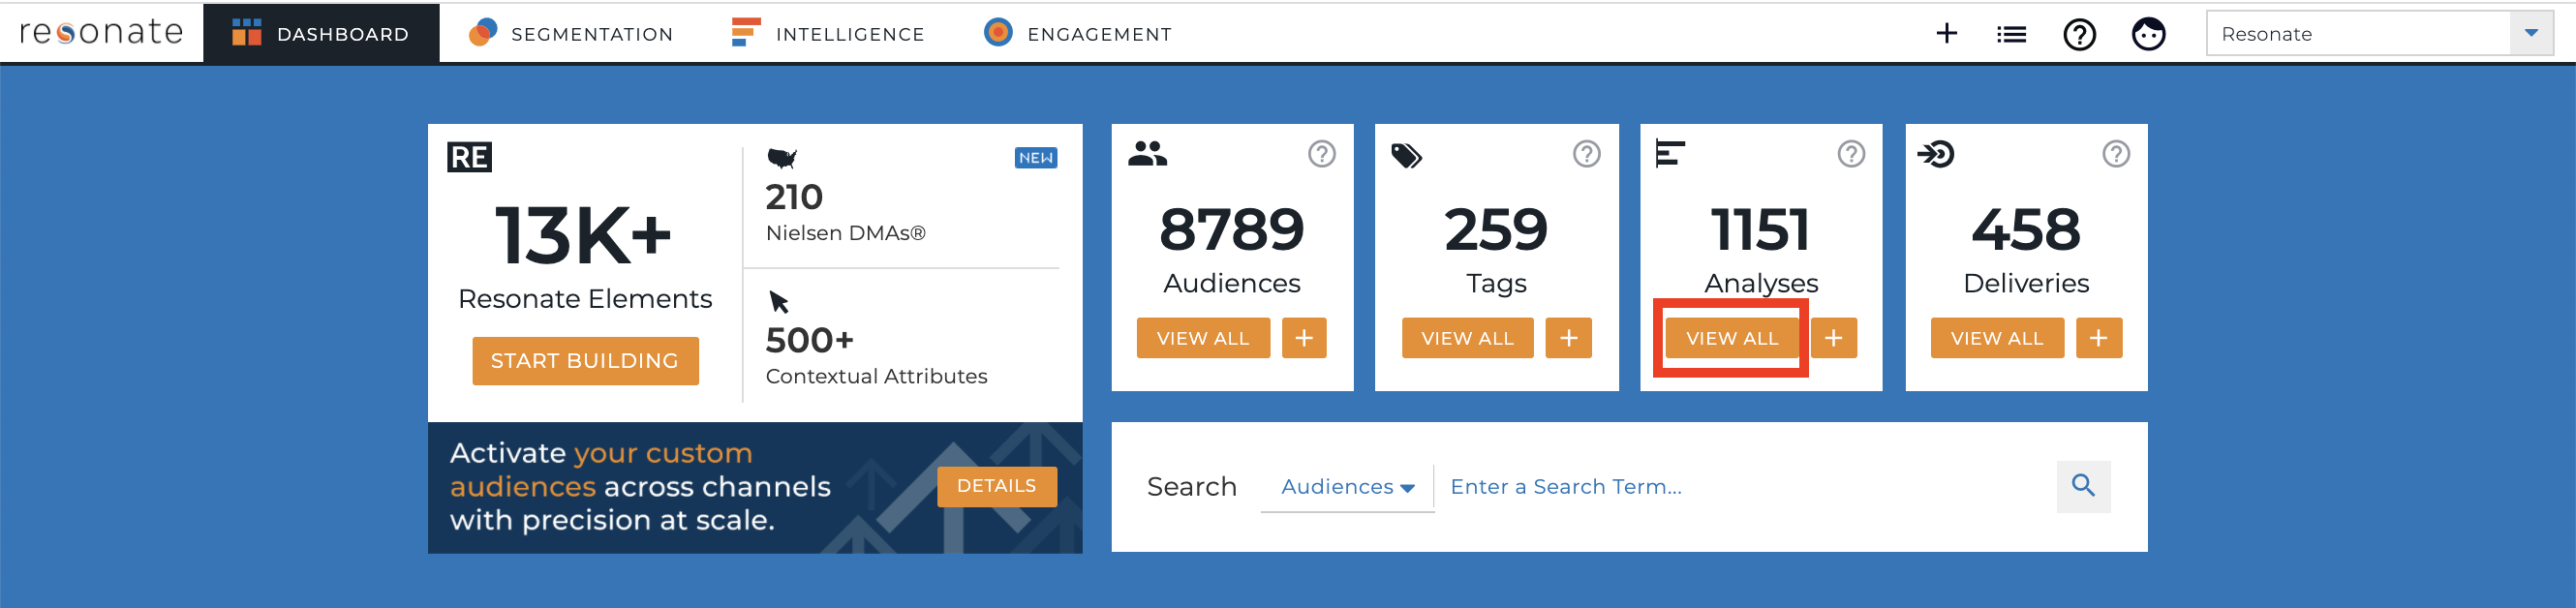The width and height of the screenshot is (2576, 608).
Task: Add a new Tag with plus
Action: coord(1568,338)
